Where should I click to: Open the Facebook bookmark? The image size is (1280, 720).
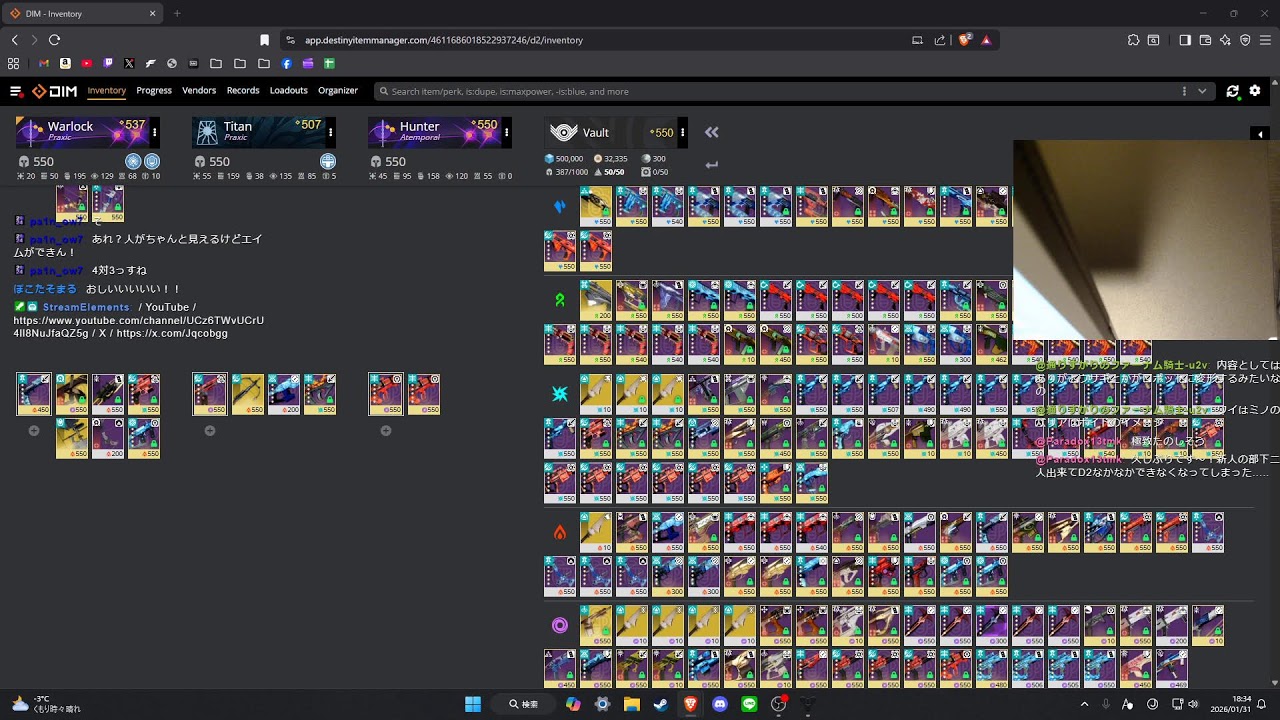click(286, 63)
